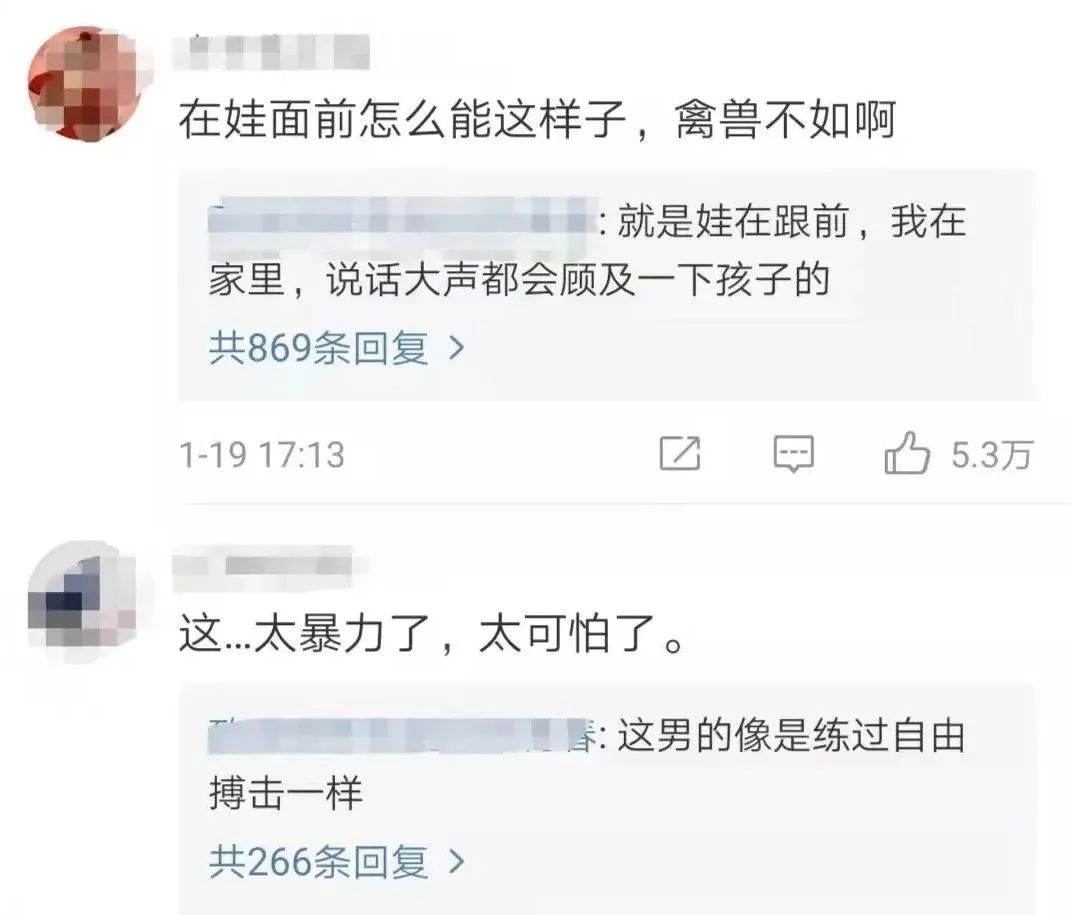Tap blurred replier name before 就是娃在跟前
The width and height of the screenshot is (1071, 915).
402,219
